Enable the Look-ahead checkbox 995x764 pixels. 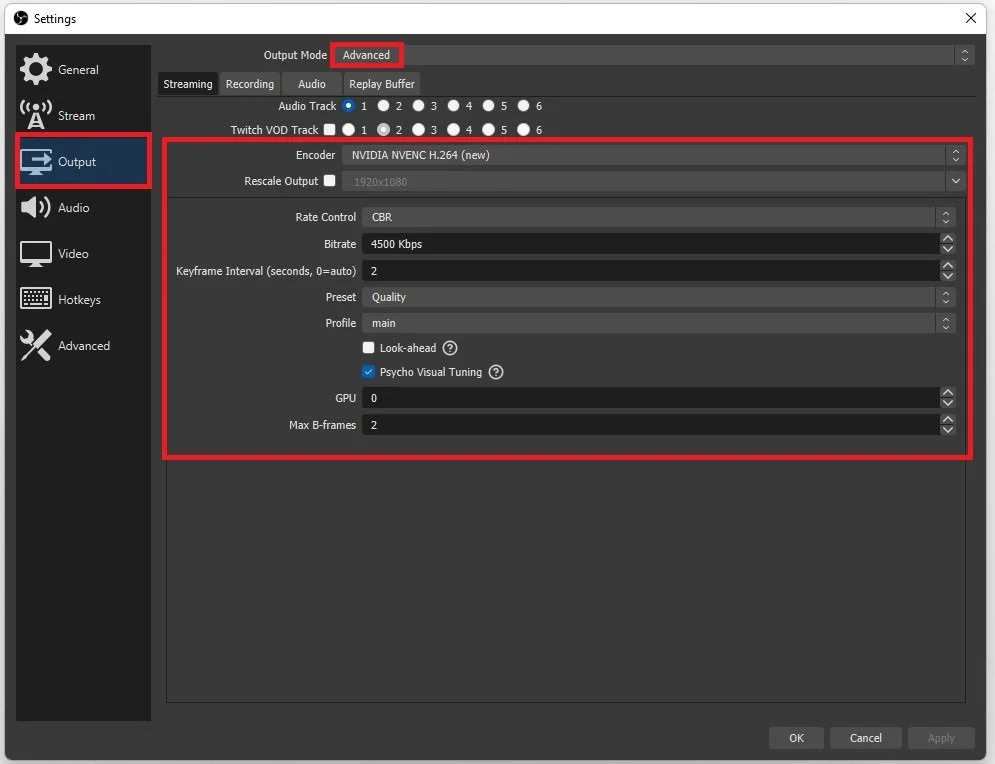[x=368, y=347]
